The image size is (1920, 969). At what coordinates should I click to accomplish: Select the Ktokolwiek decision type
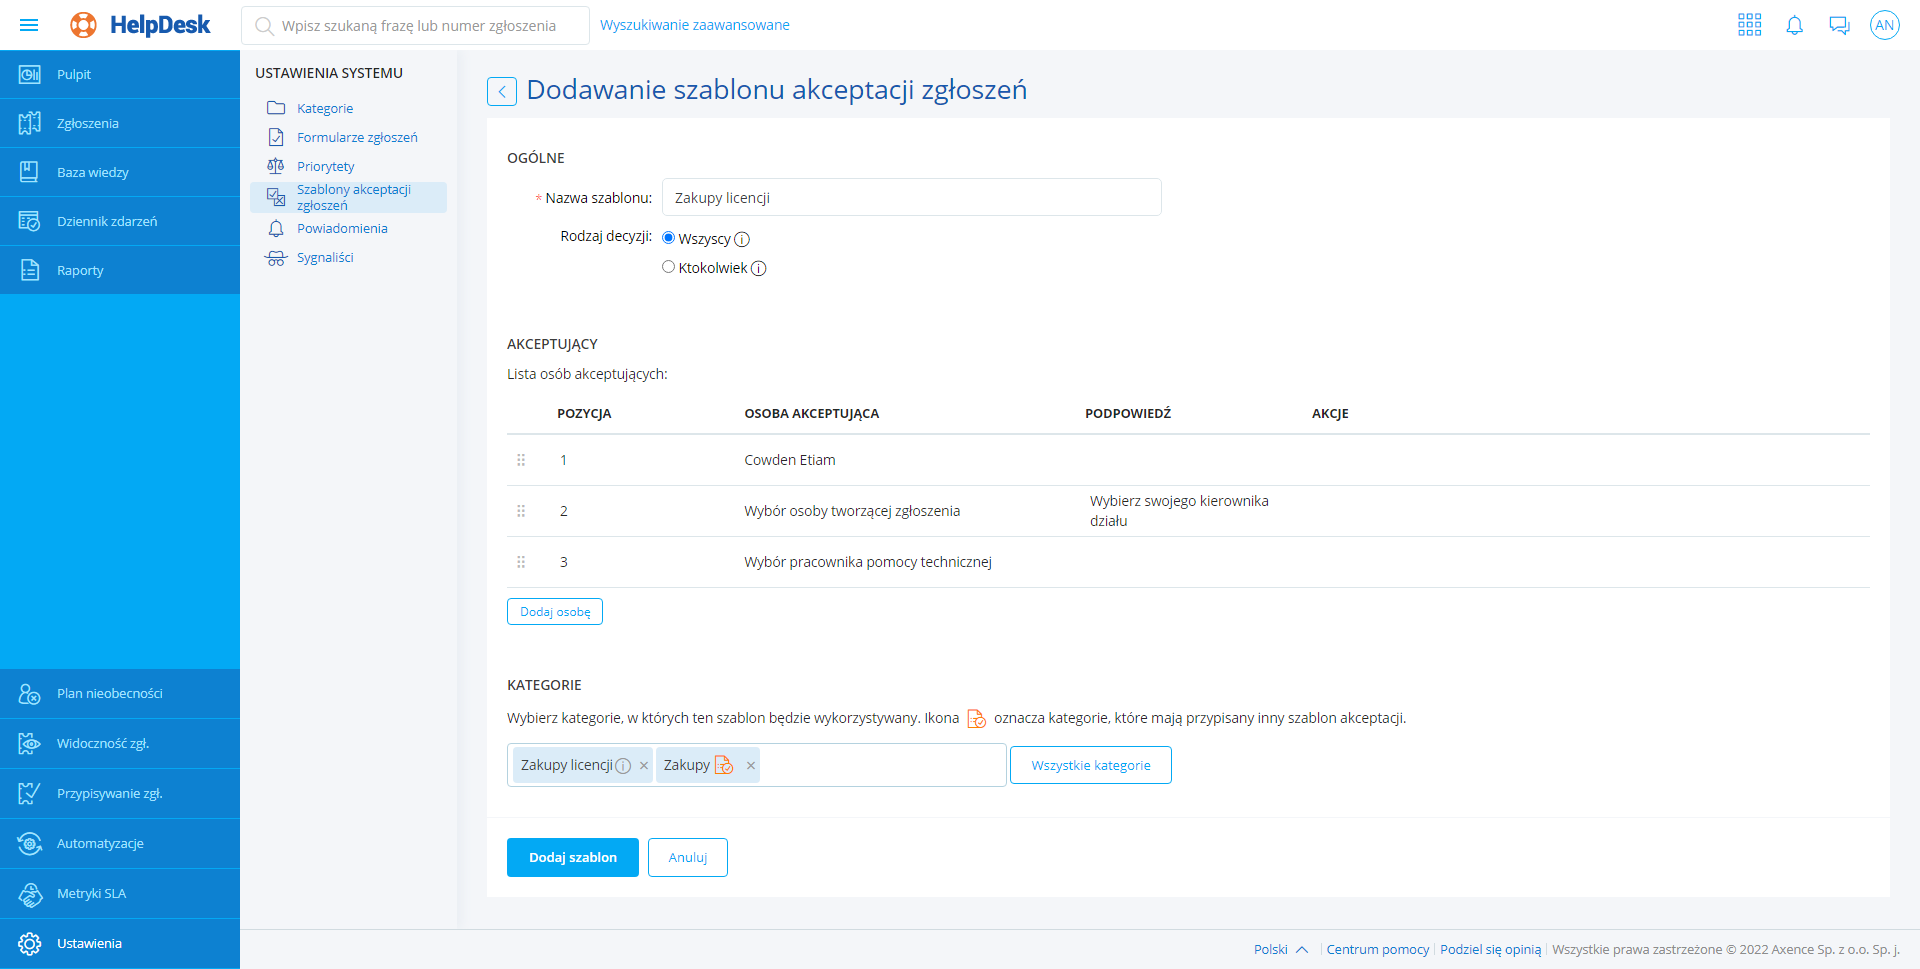click(x=669, y=267)
